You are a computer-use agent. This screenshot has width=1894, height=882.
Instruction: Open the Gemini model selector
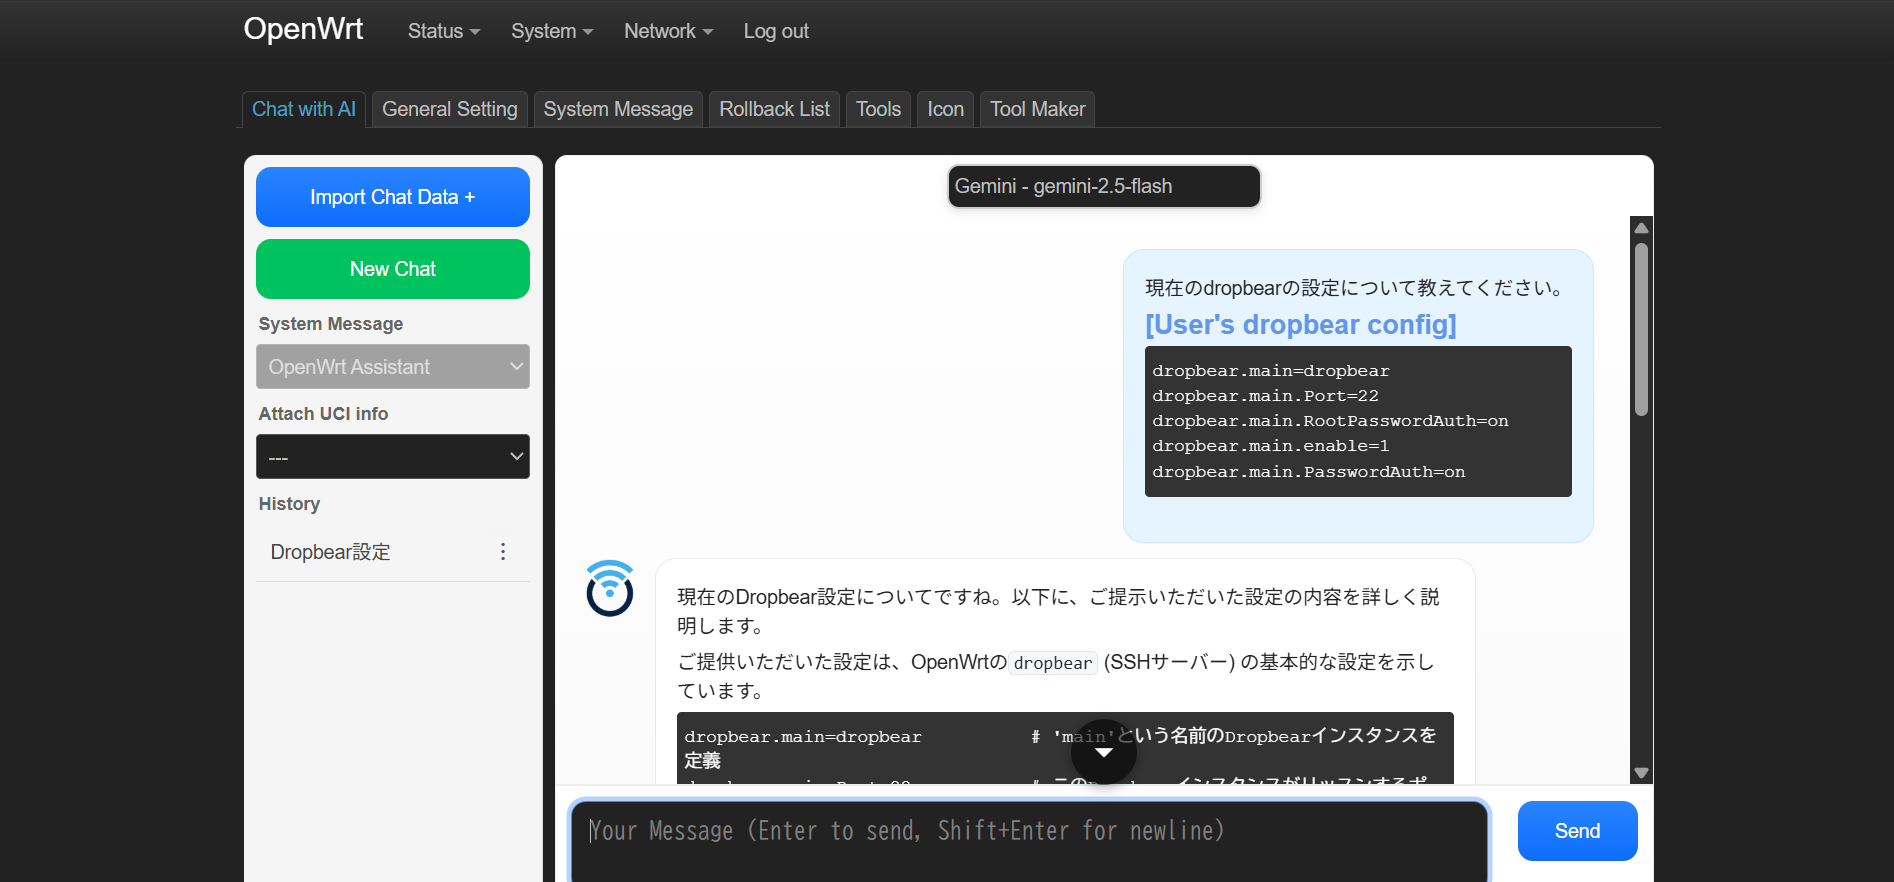(1103, 187)
